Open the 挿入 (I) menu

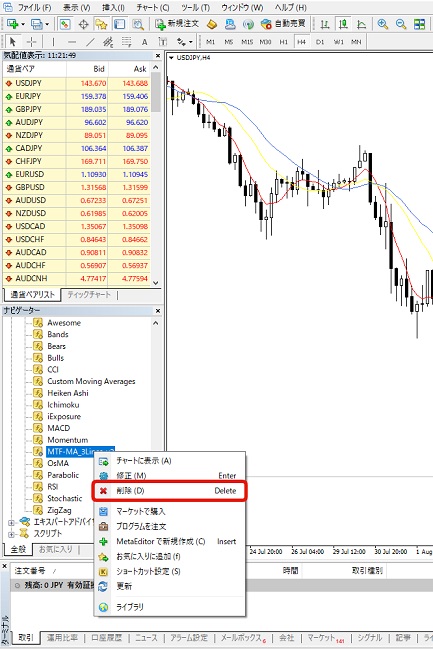click(x=113, y=7)
